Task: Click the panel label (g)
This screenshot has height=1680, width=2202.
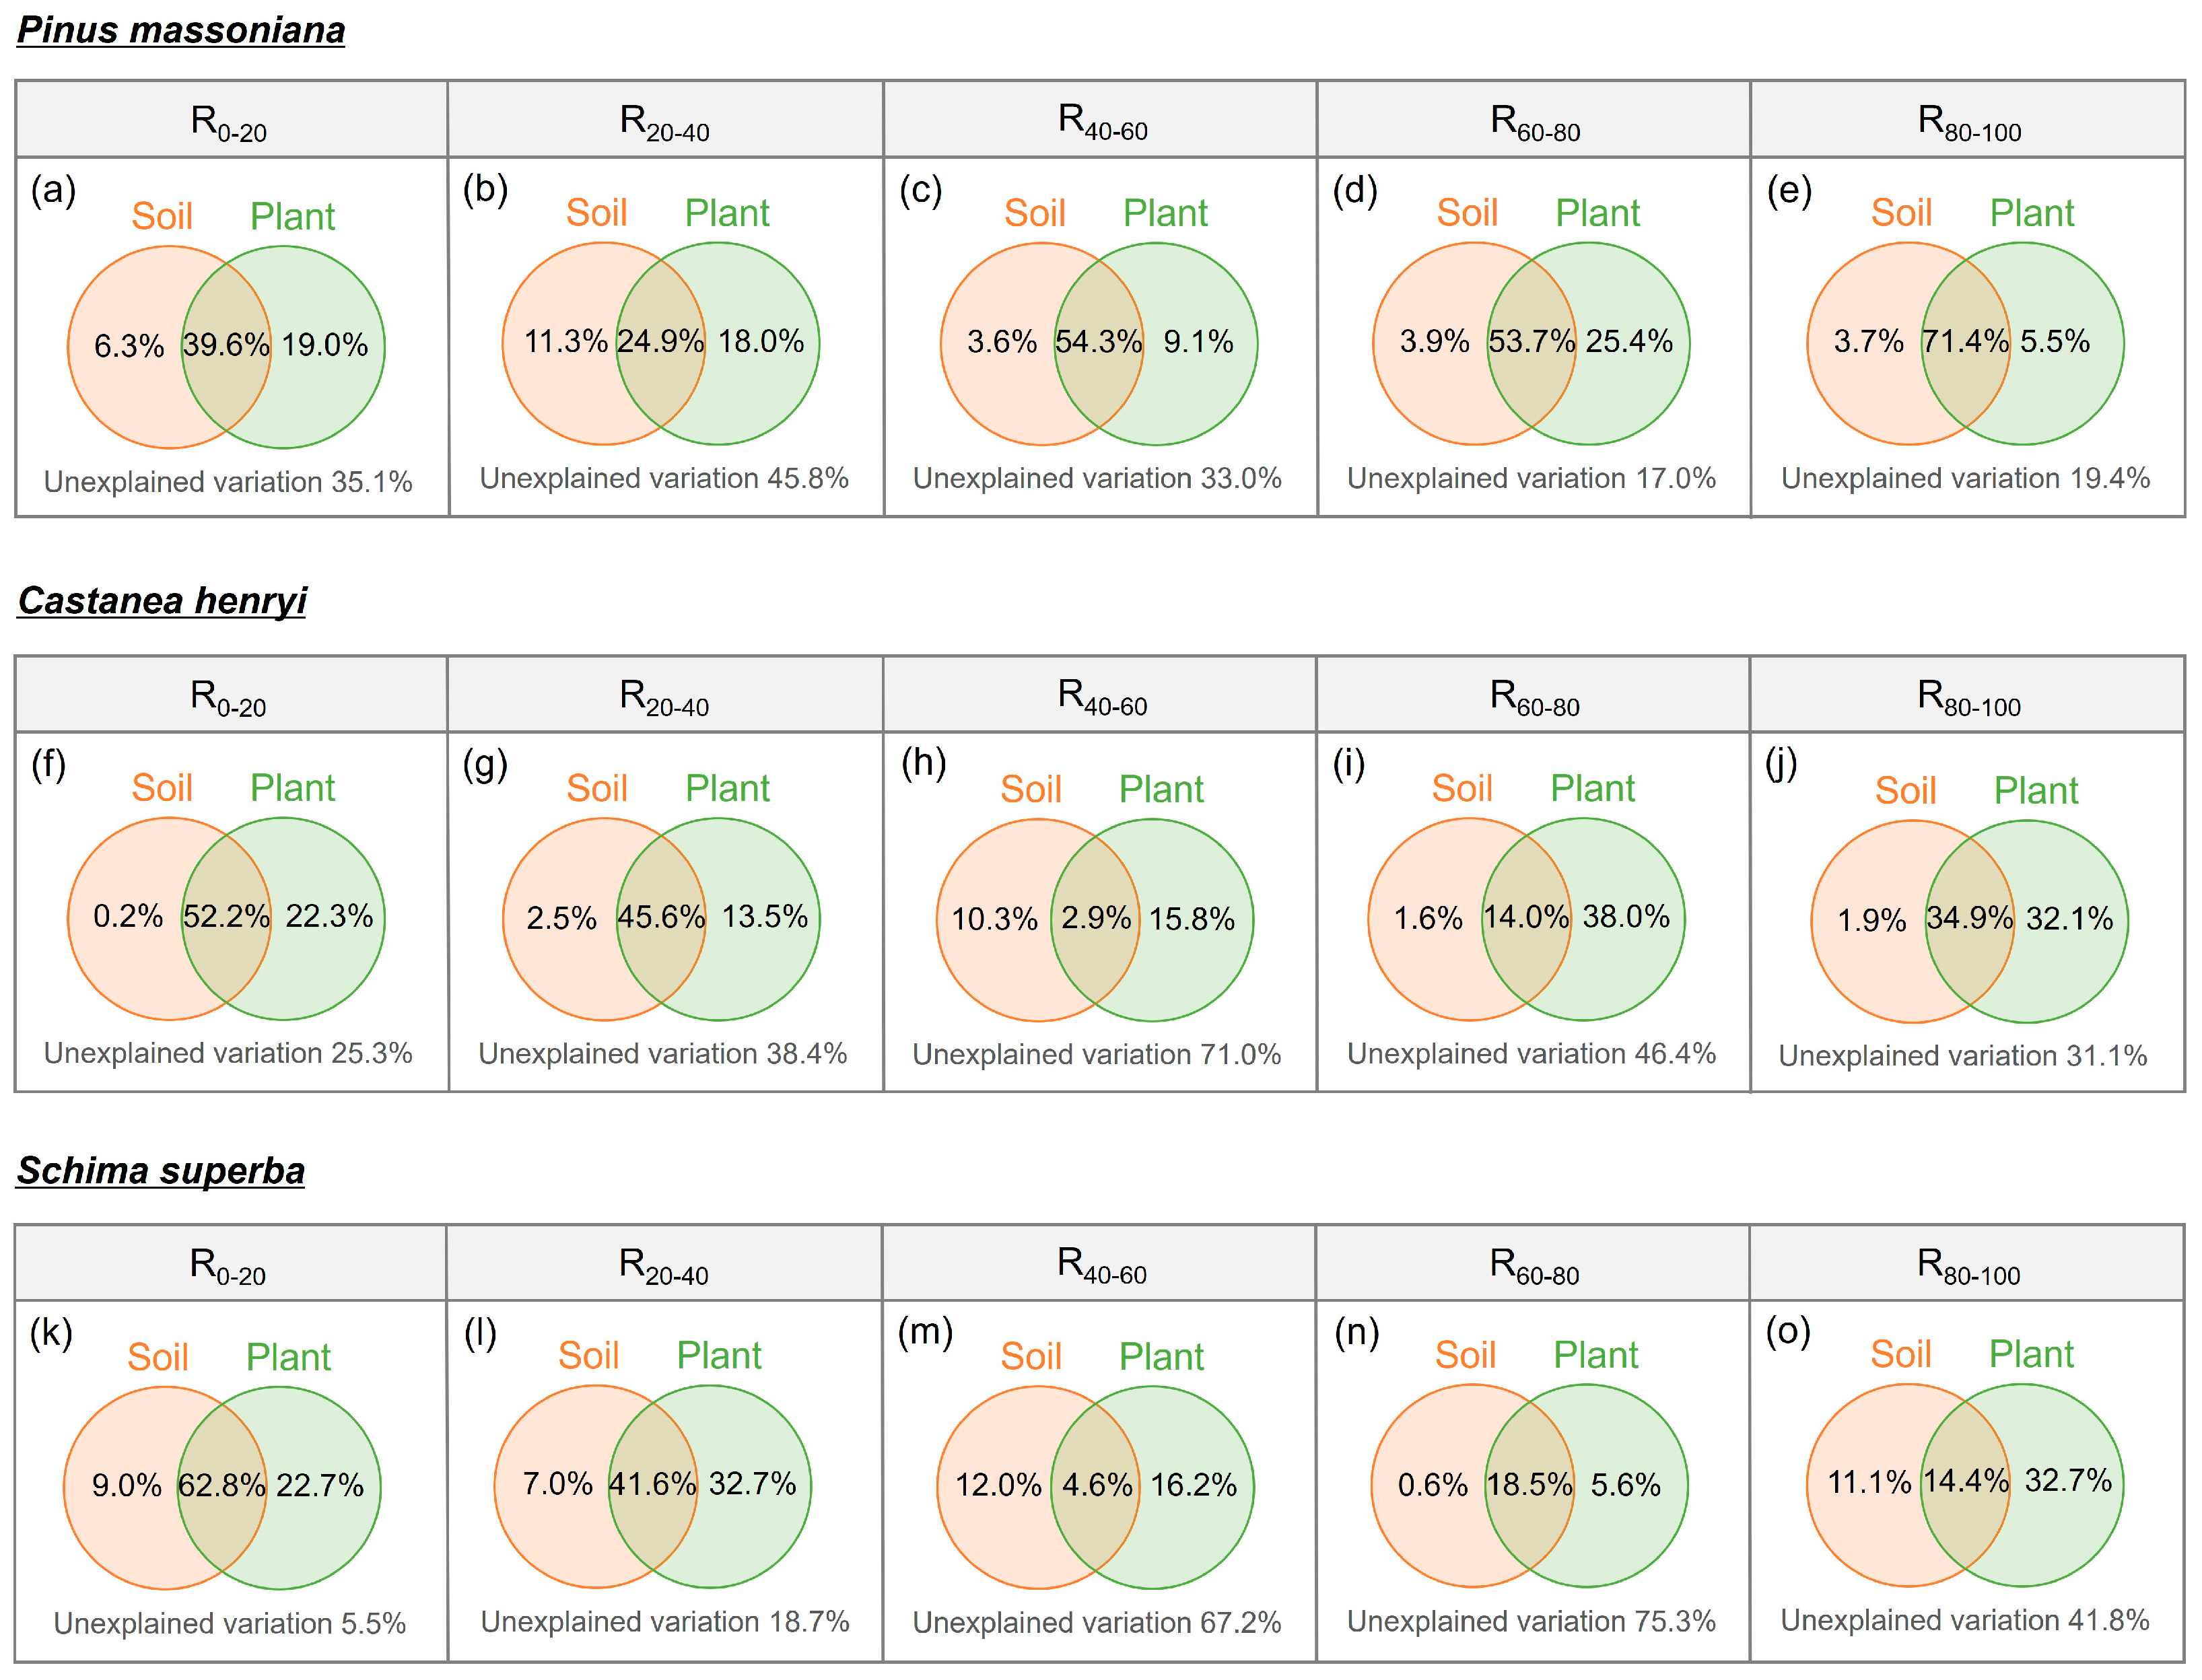Action: pyautogui.click(x=485, y=765)
